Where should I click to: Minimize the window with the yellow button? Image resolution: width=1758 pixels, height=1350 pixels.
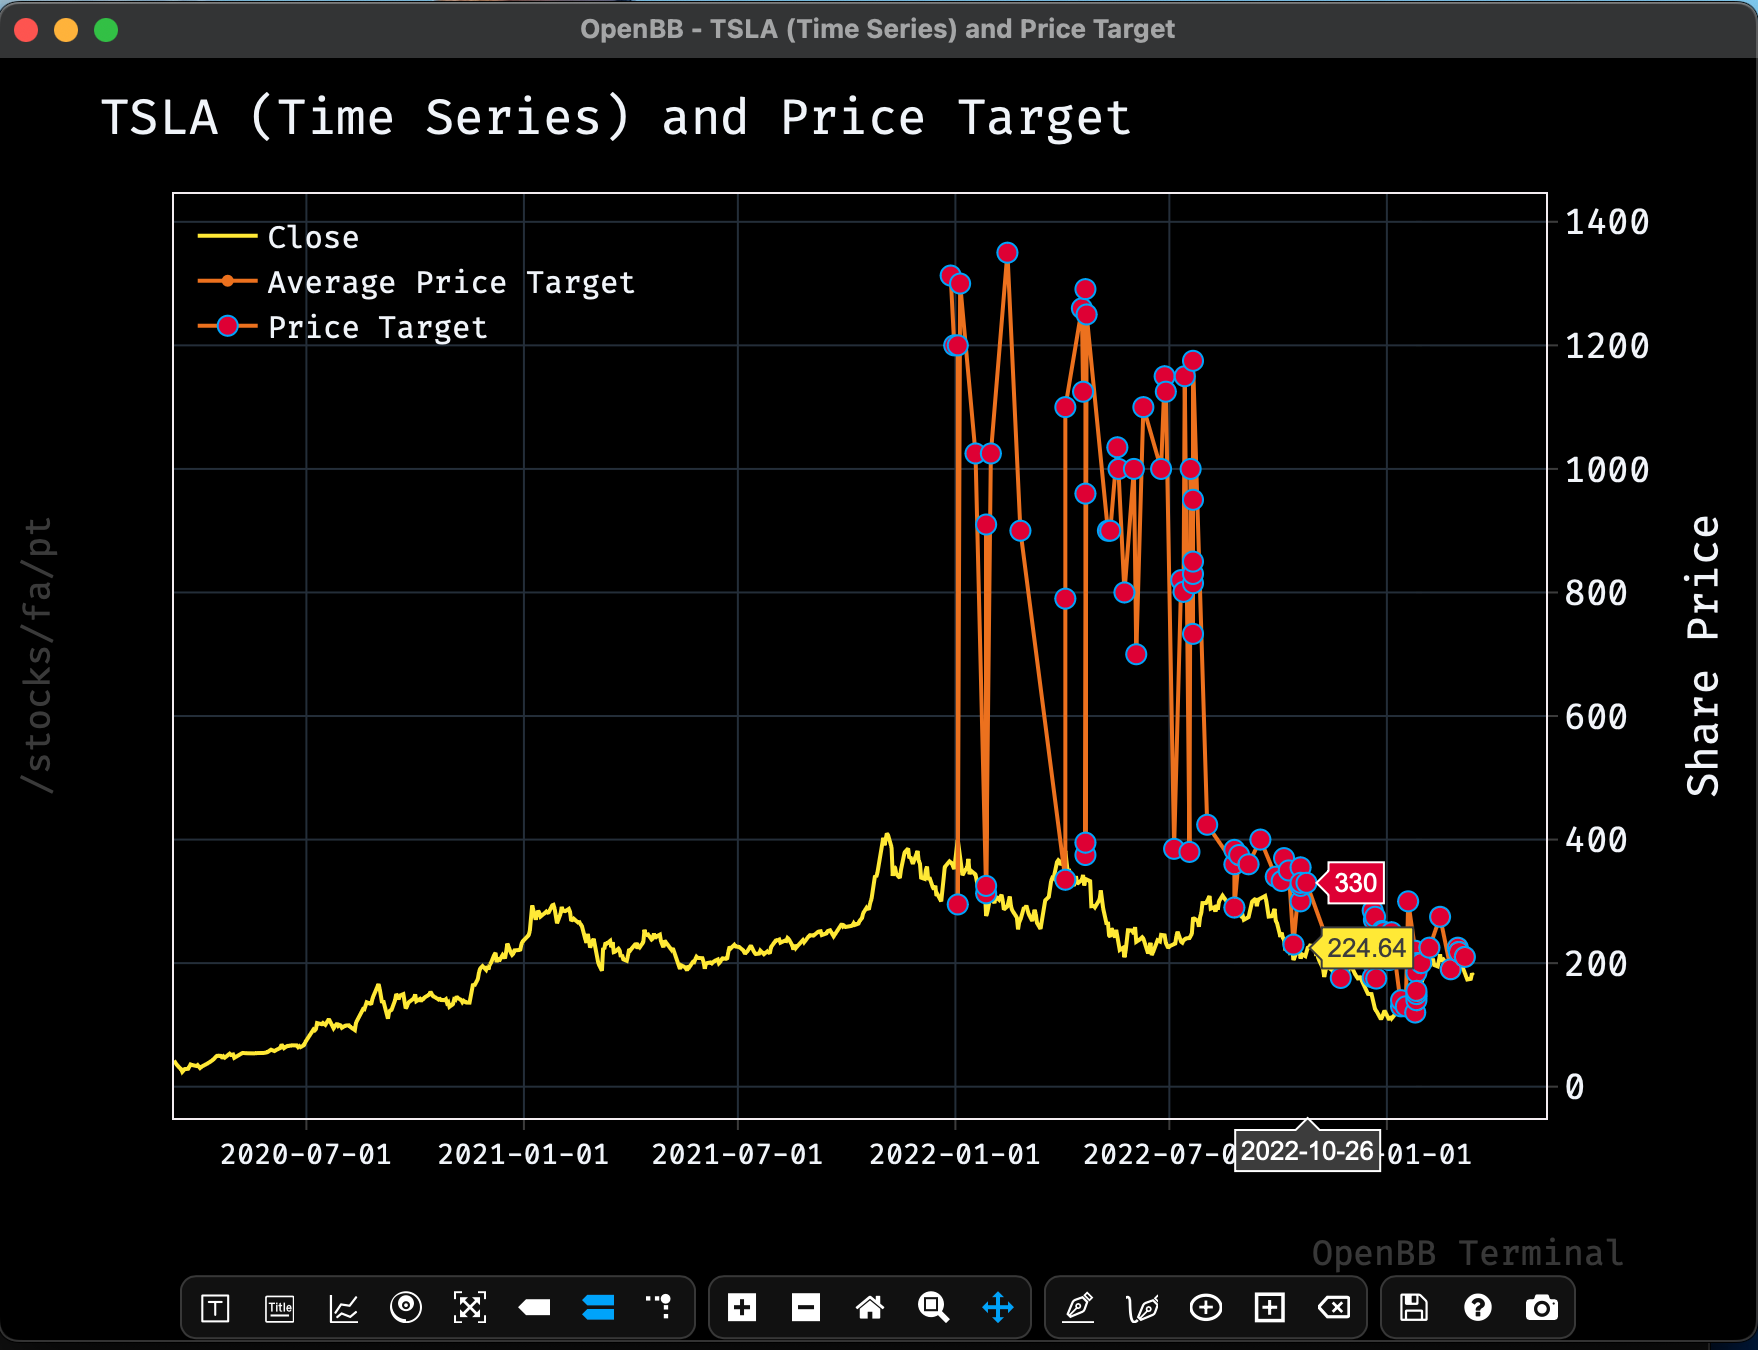tap(66, 30)
